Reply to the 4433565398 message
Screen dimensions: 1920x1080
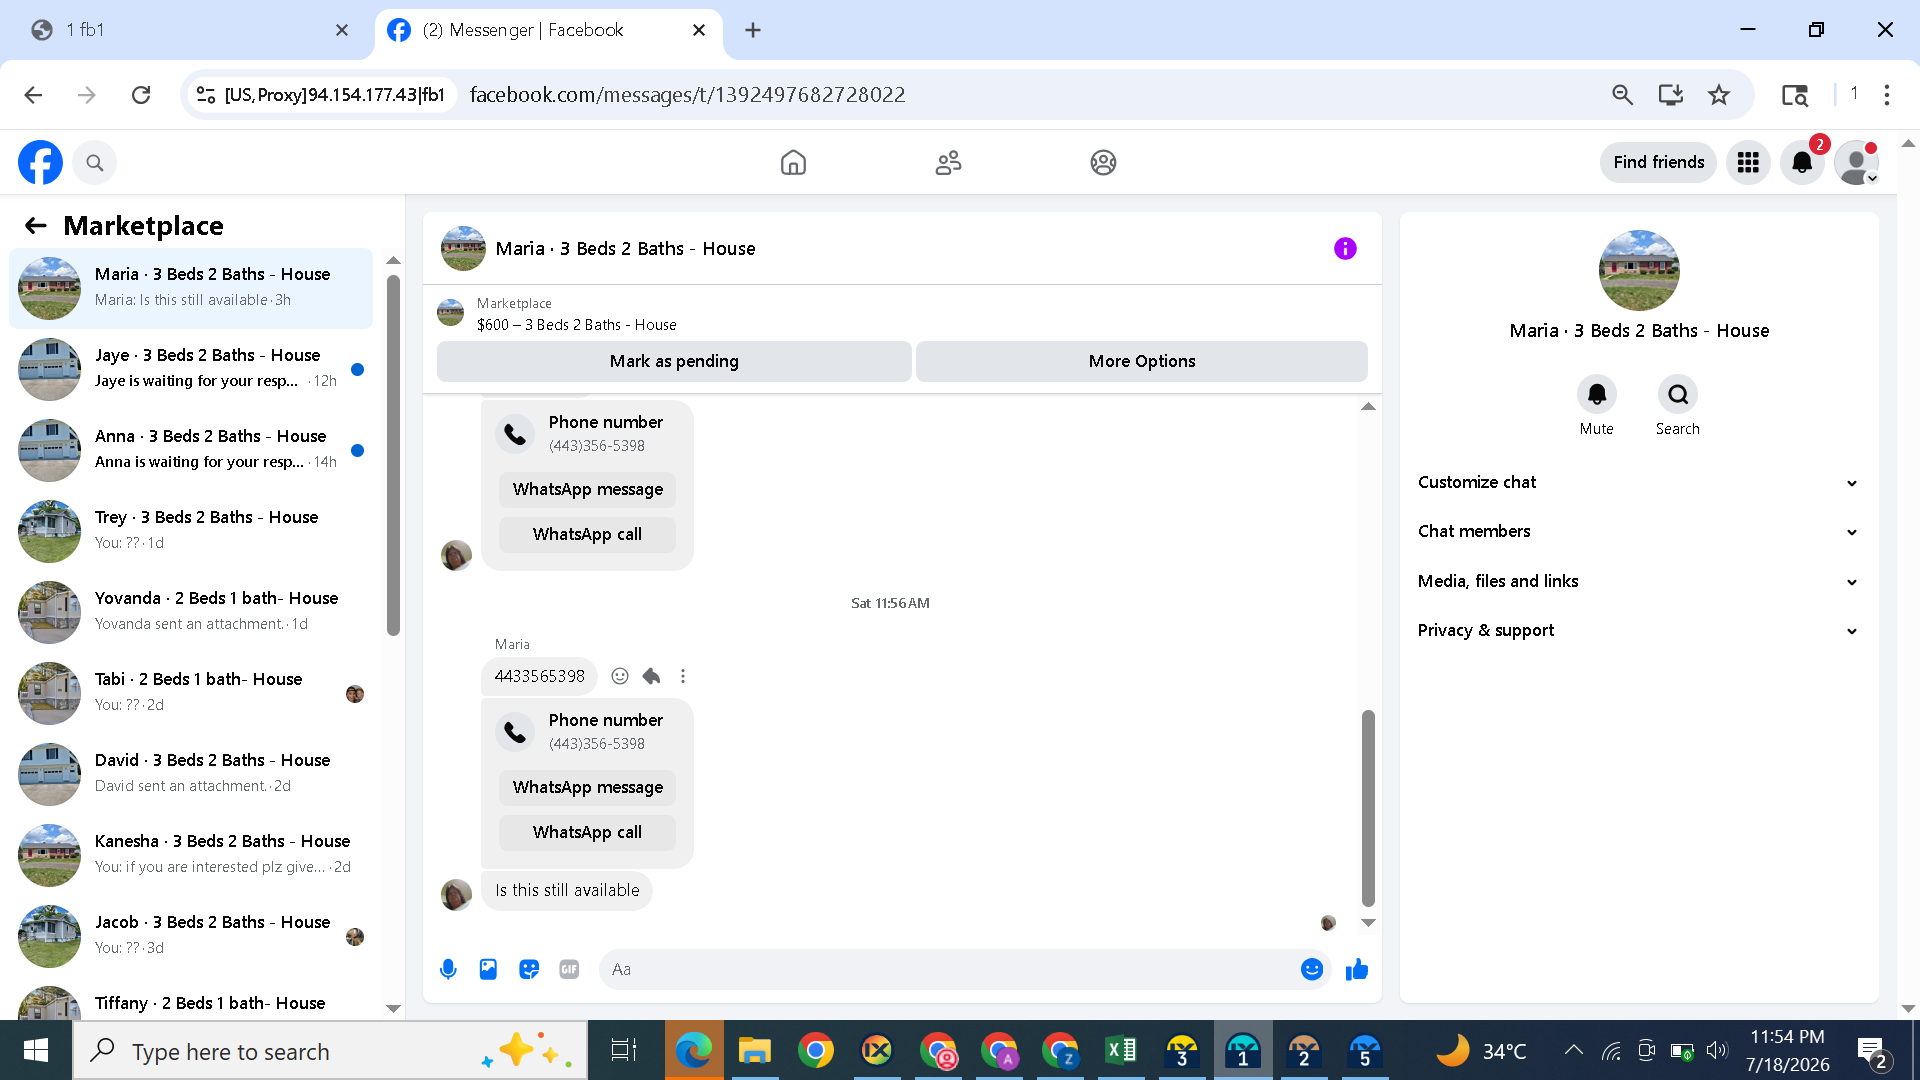651,676
